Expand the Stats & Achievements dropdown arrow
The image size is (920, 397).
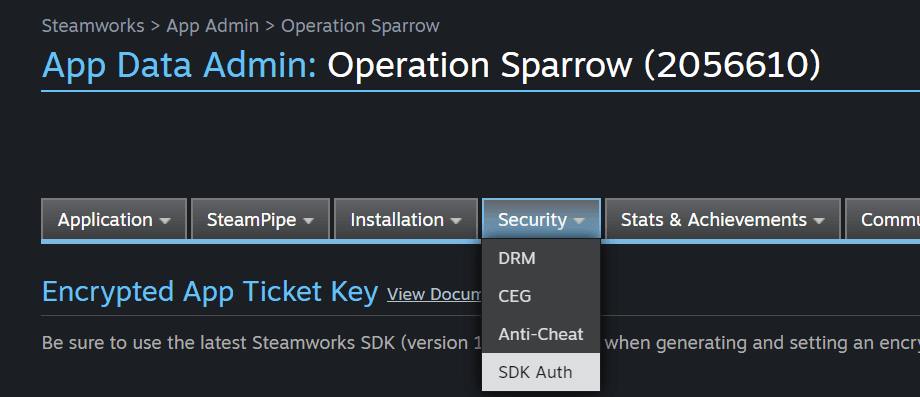pyautogui.click(x=819, y=221)
